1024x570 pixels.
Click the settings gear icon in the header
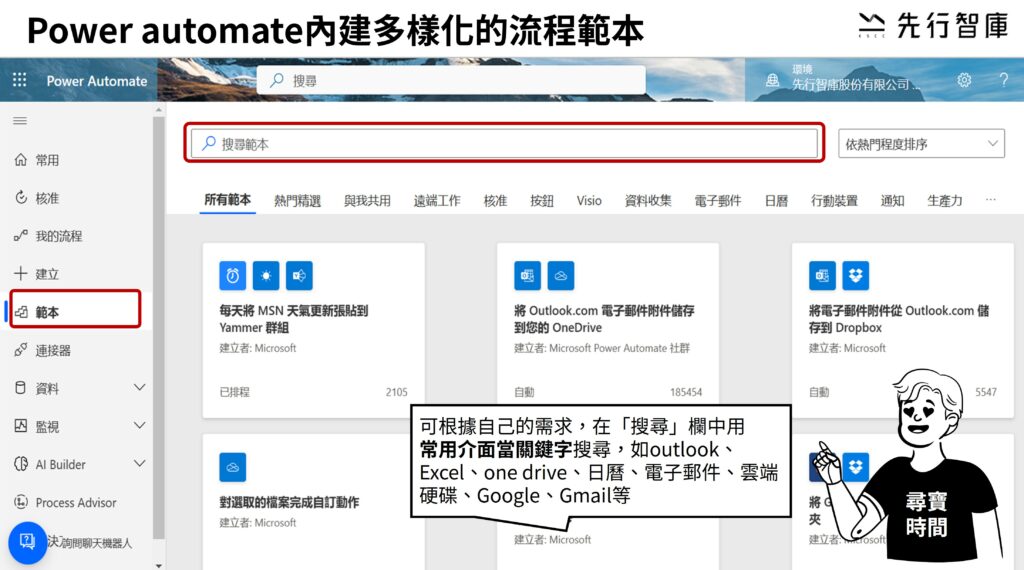click(964, 80)
